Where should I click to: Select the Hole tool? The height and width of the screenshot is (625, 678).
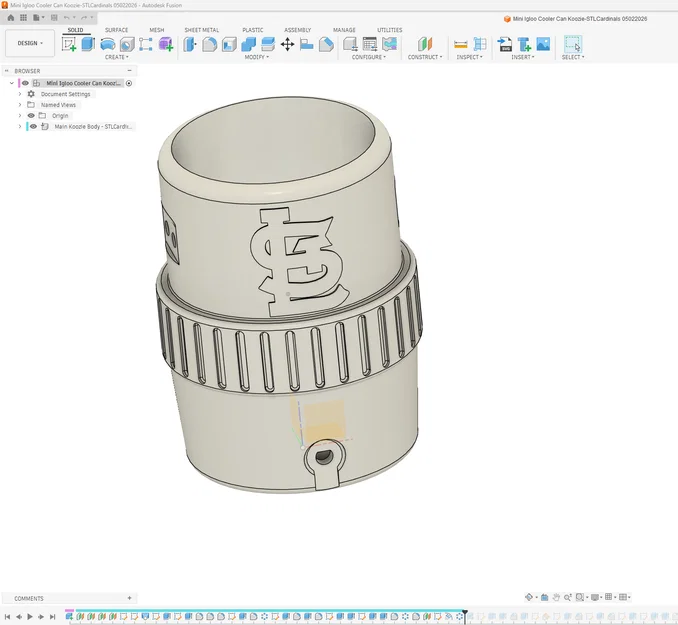(x=127, y=44)
